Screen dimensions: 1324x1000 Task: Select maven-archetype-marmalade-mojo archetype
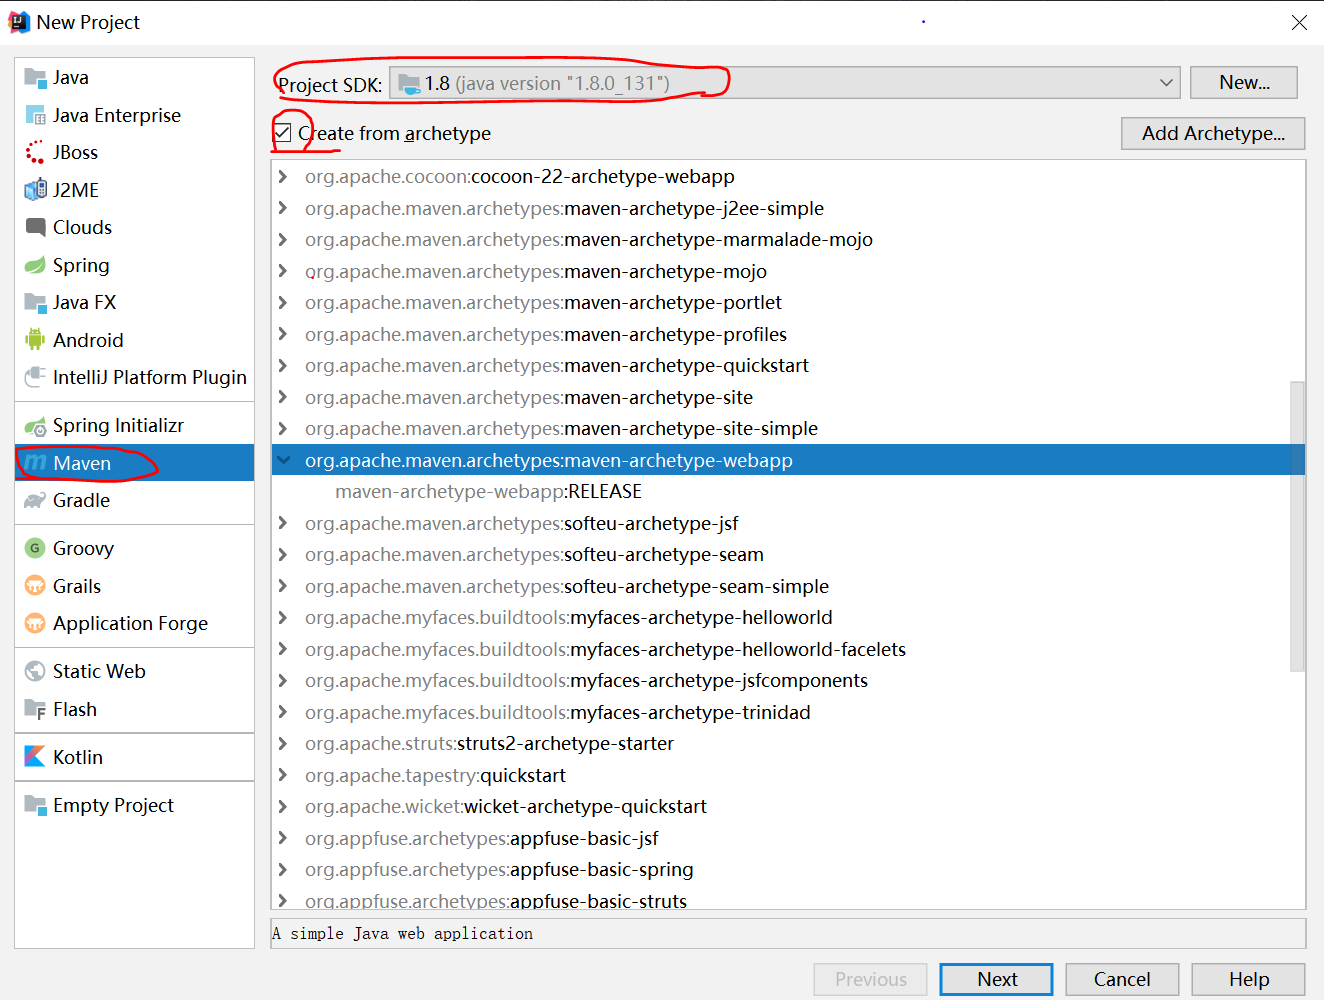[789, 240]
